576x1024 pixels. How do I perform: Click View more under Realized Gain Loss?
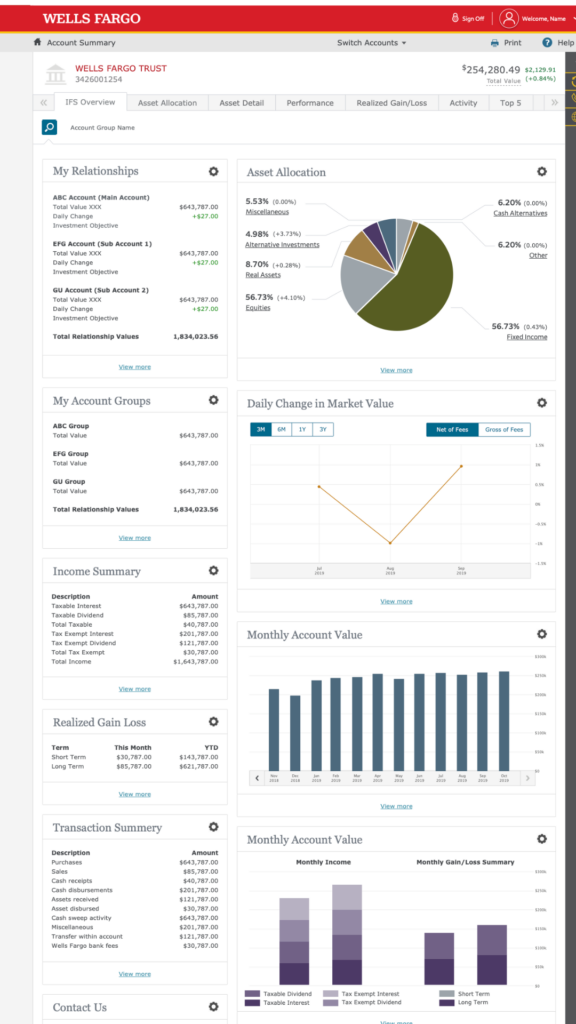pos(135,794)
